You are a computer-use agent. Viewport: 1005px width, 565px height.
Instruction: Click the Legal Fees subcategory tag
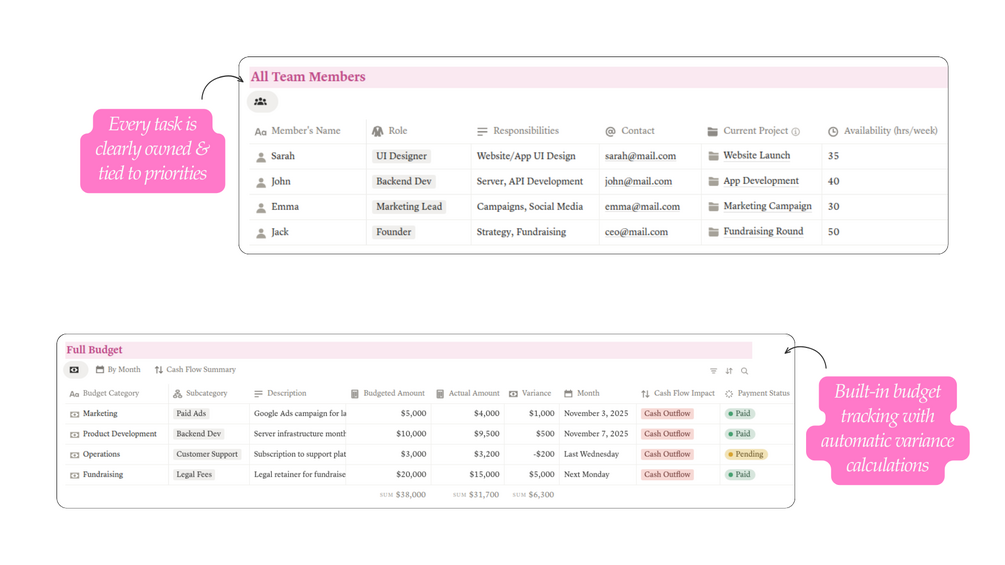[194, 475]
